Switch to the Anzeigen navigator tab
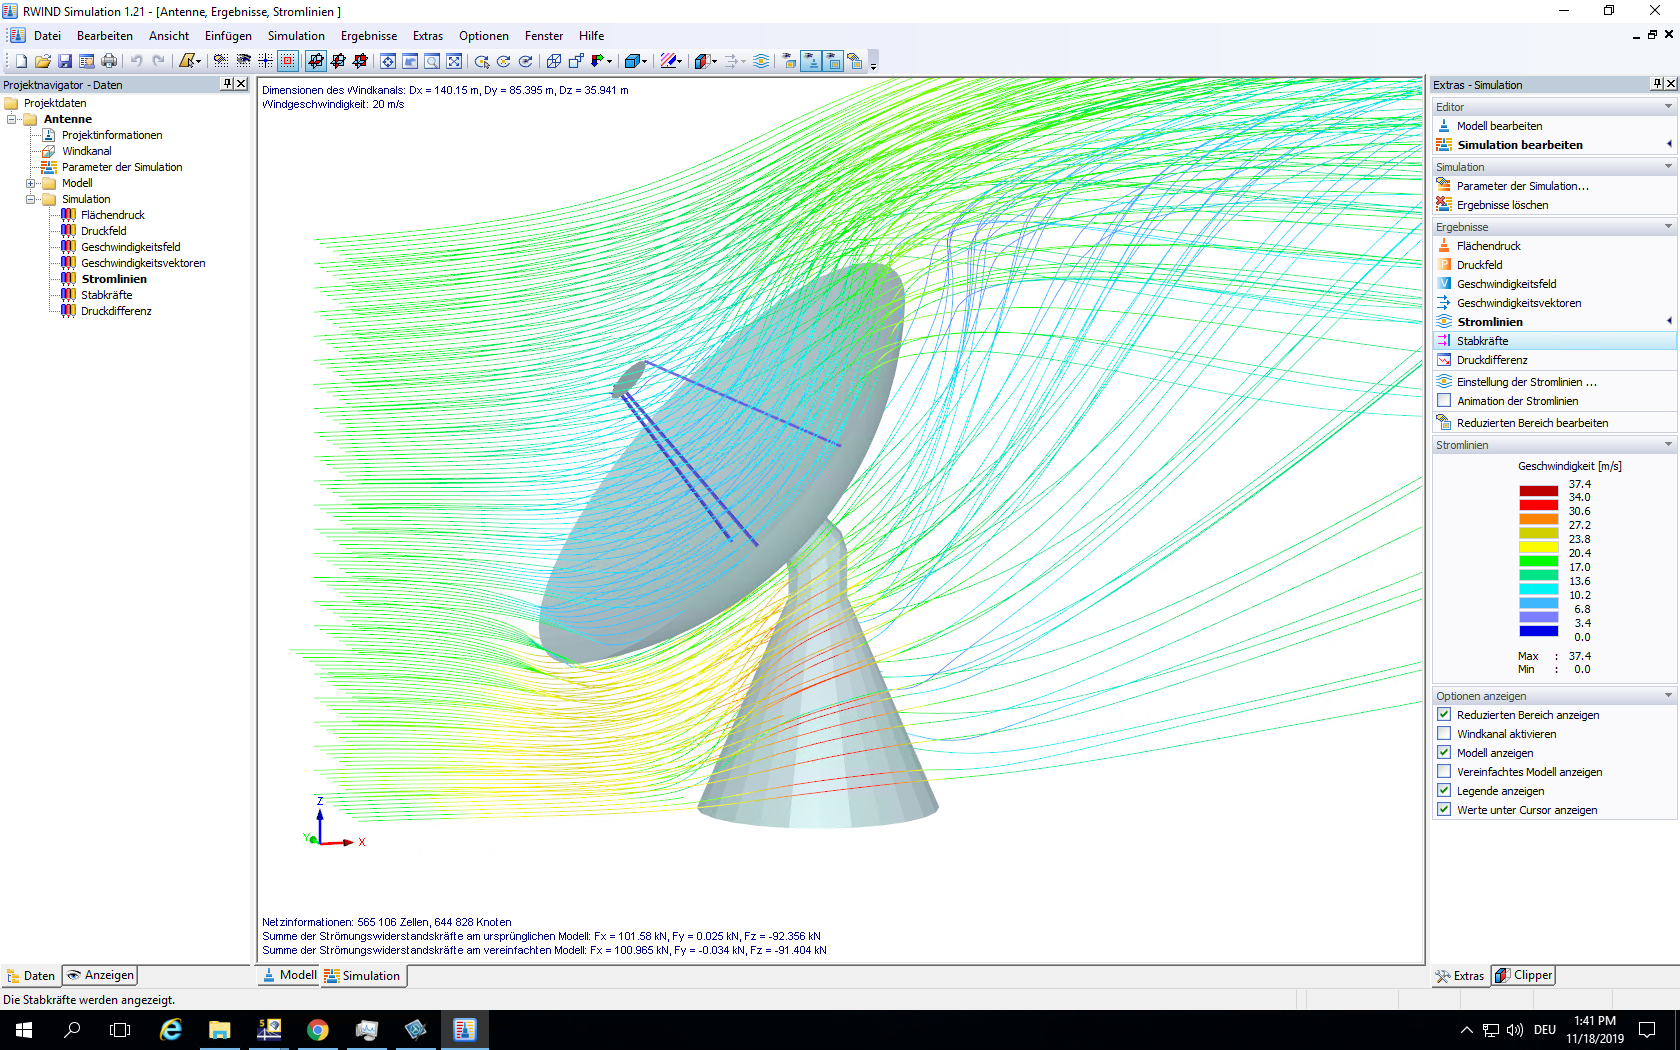This screenshot has height=1050, width=1680. click(x=100, y=976)
